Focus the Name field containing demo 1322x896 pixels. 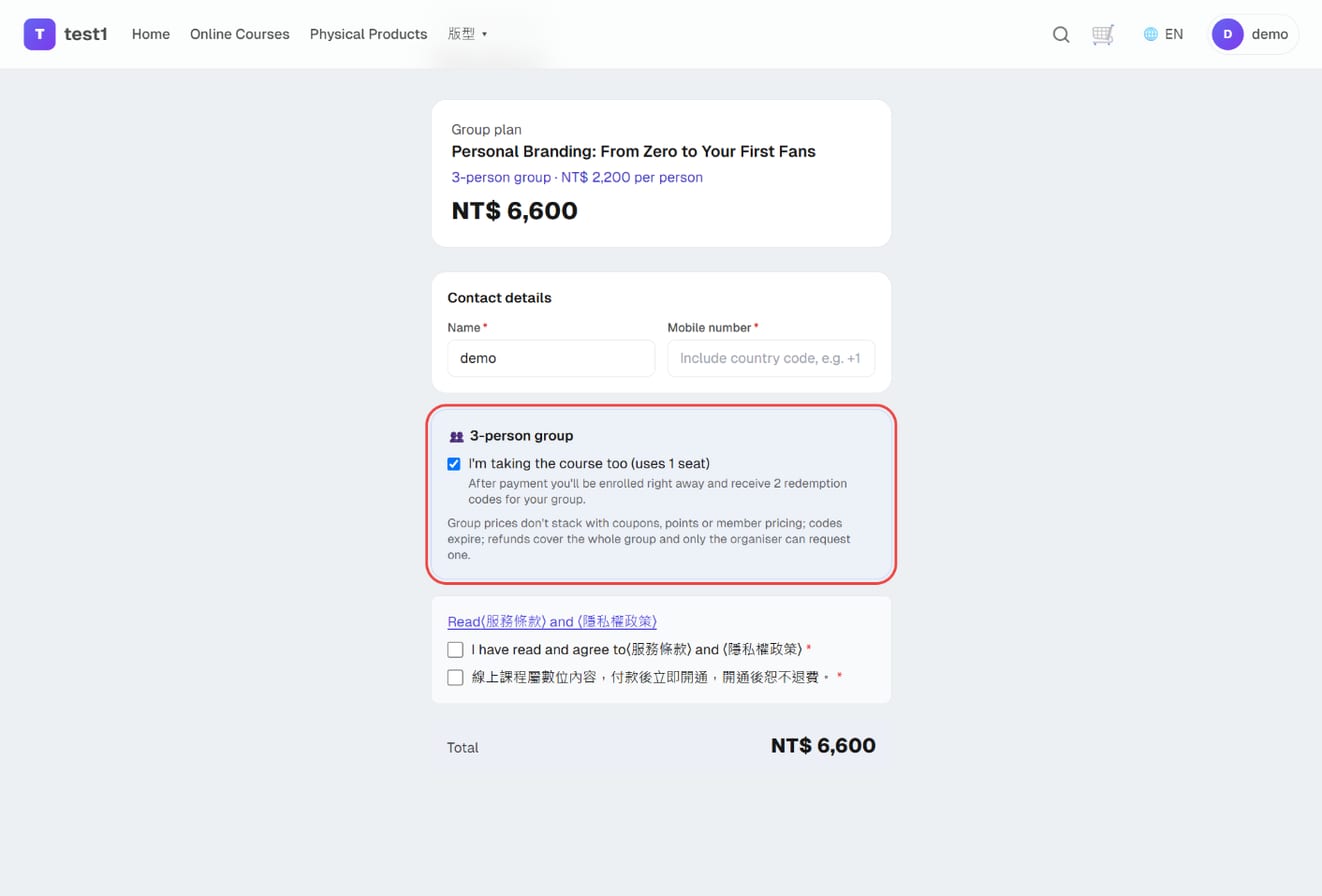551,358
